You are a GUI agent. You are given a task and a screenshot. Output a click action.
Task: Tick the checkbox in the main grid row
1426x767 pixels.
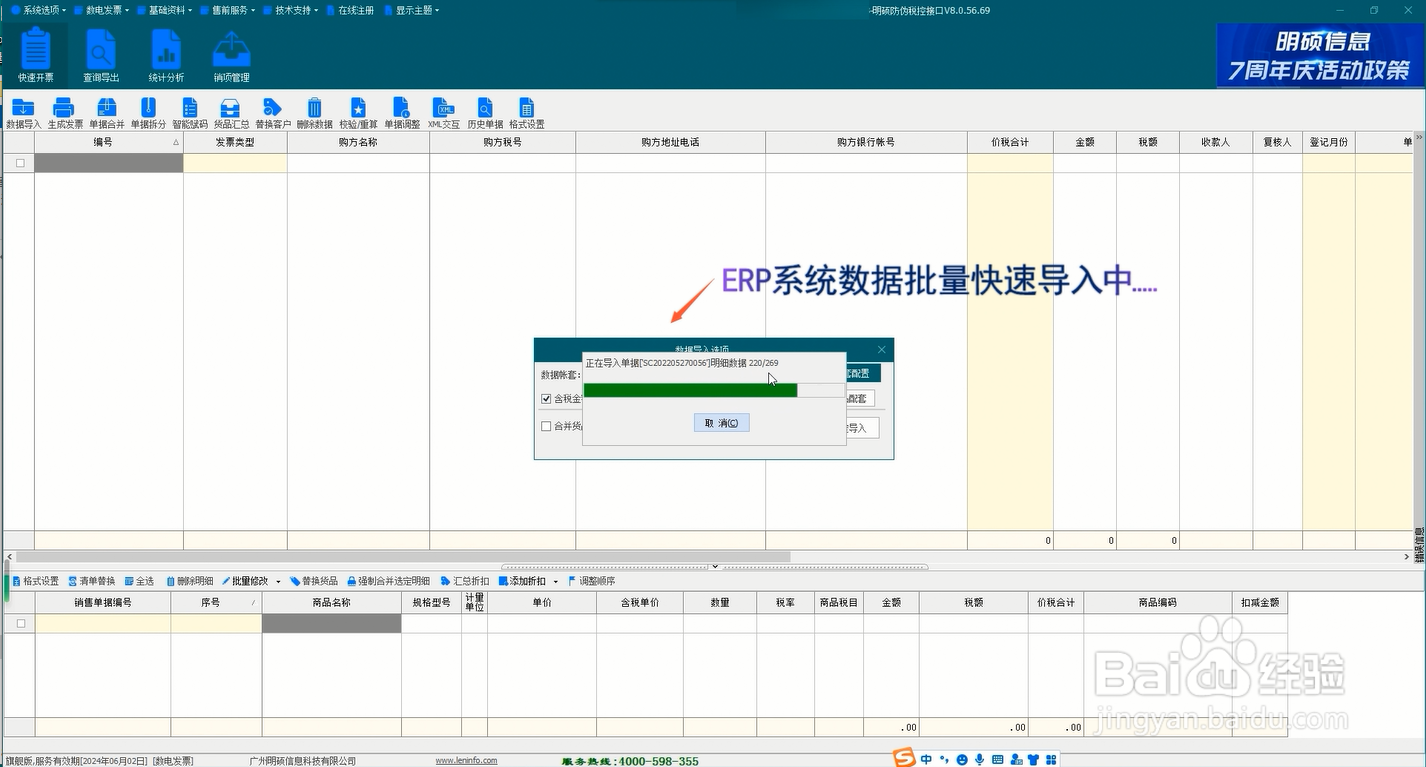[20, 163]
